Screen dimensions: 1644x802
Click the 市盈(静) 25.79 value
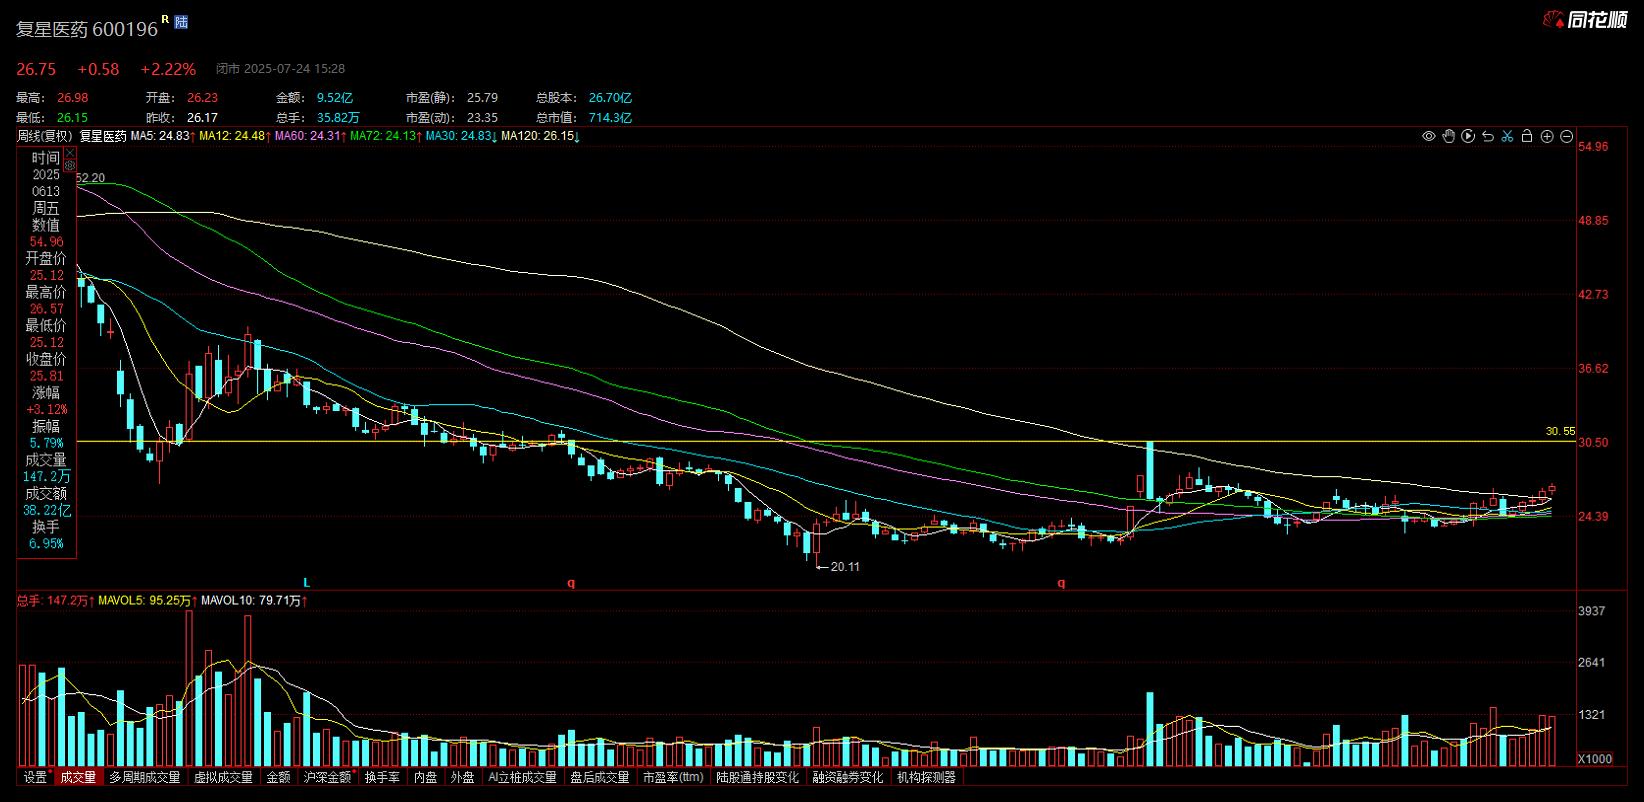tap(482, 98)
